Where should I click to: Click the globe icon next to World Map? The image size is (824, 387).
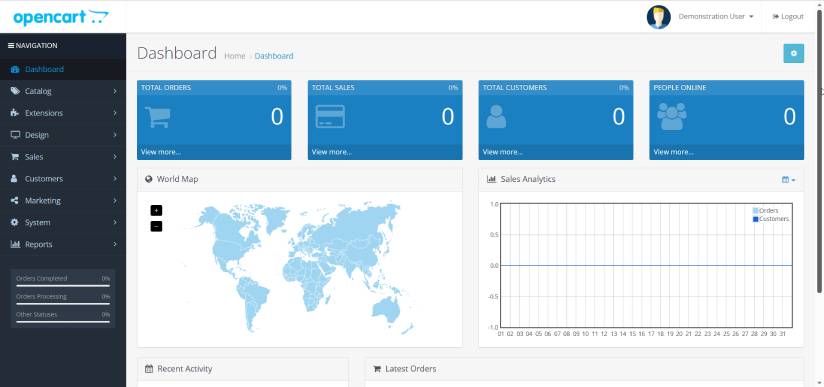pyautogui.click(x=149, y=179)
